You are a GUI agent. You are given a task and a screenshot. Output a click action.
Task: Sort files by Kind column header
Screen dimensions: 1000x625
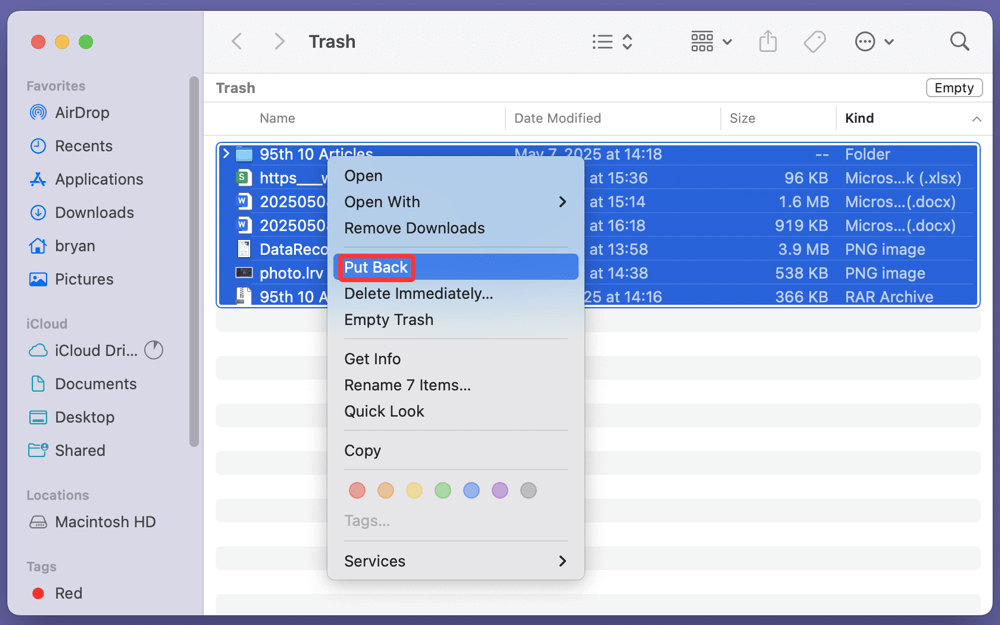859,118
